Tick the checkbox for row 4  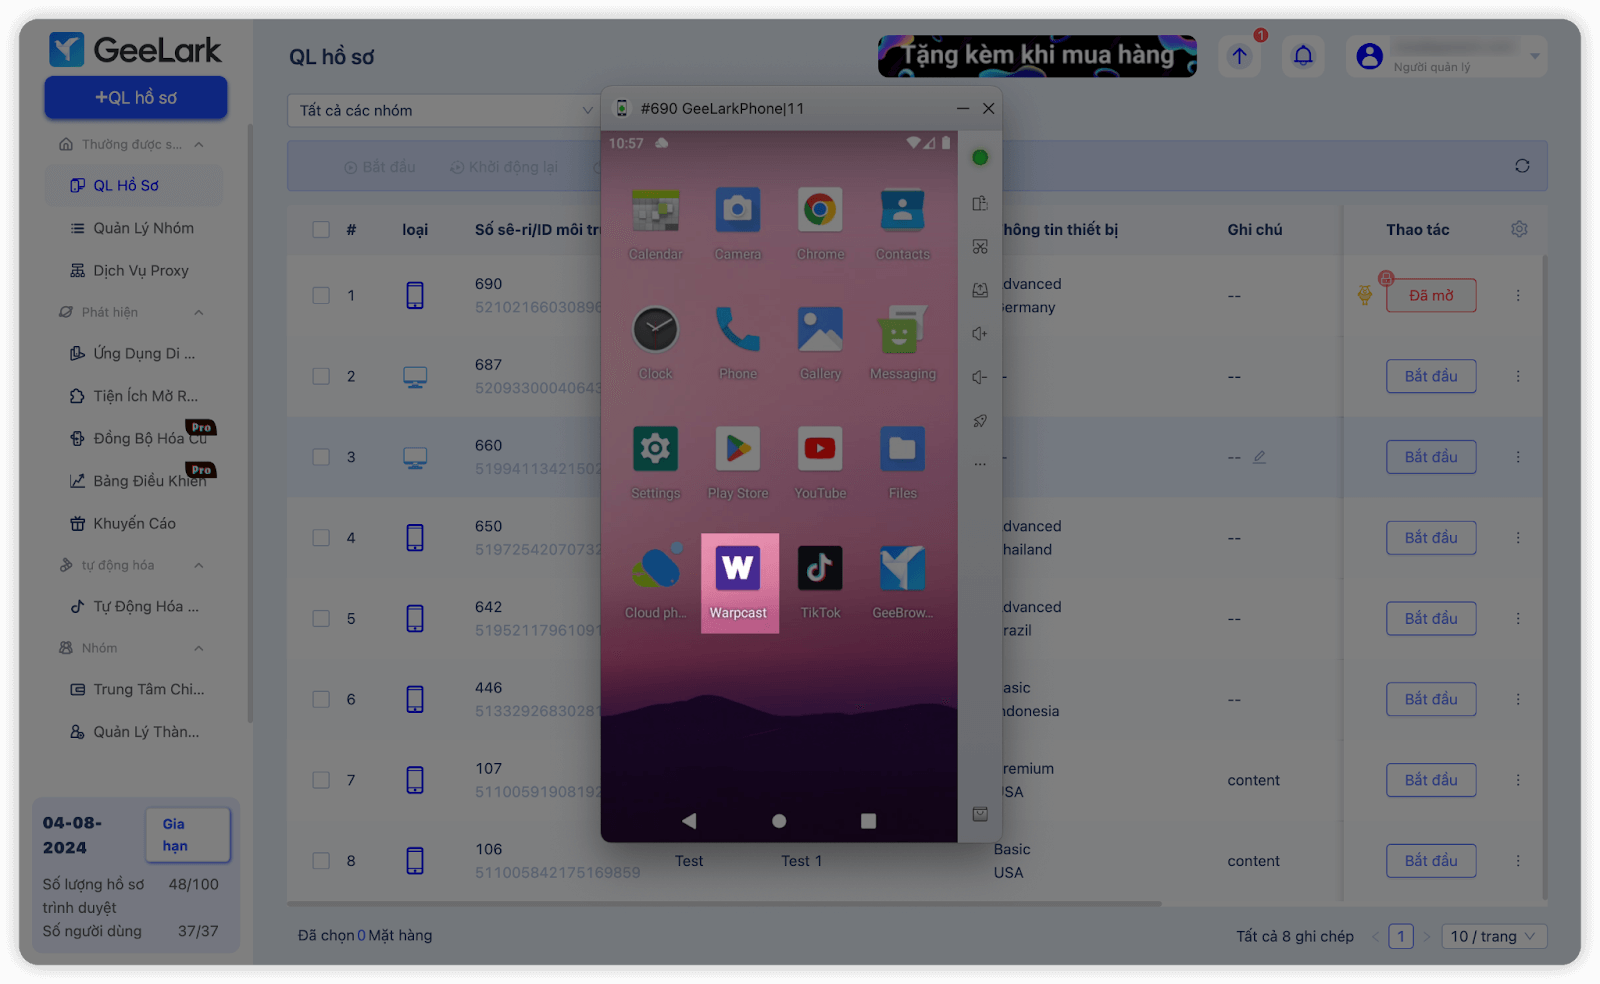point(321,538)
